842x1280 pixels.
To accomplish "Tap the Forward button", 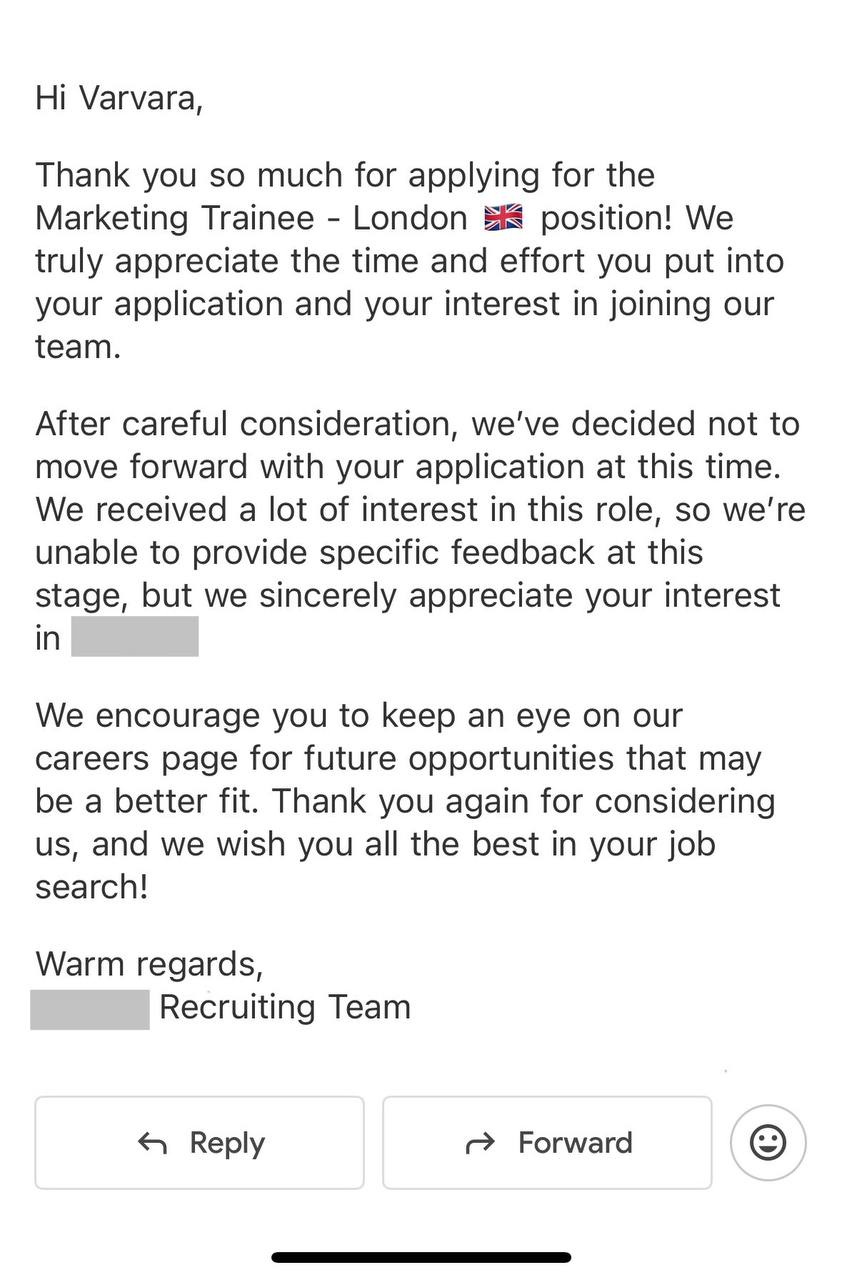I will coord(547,1142).
